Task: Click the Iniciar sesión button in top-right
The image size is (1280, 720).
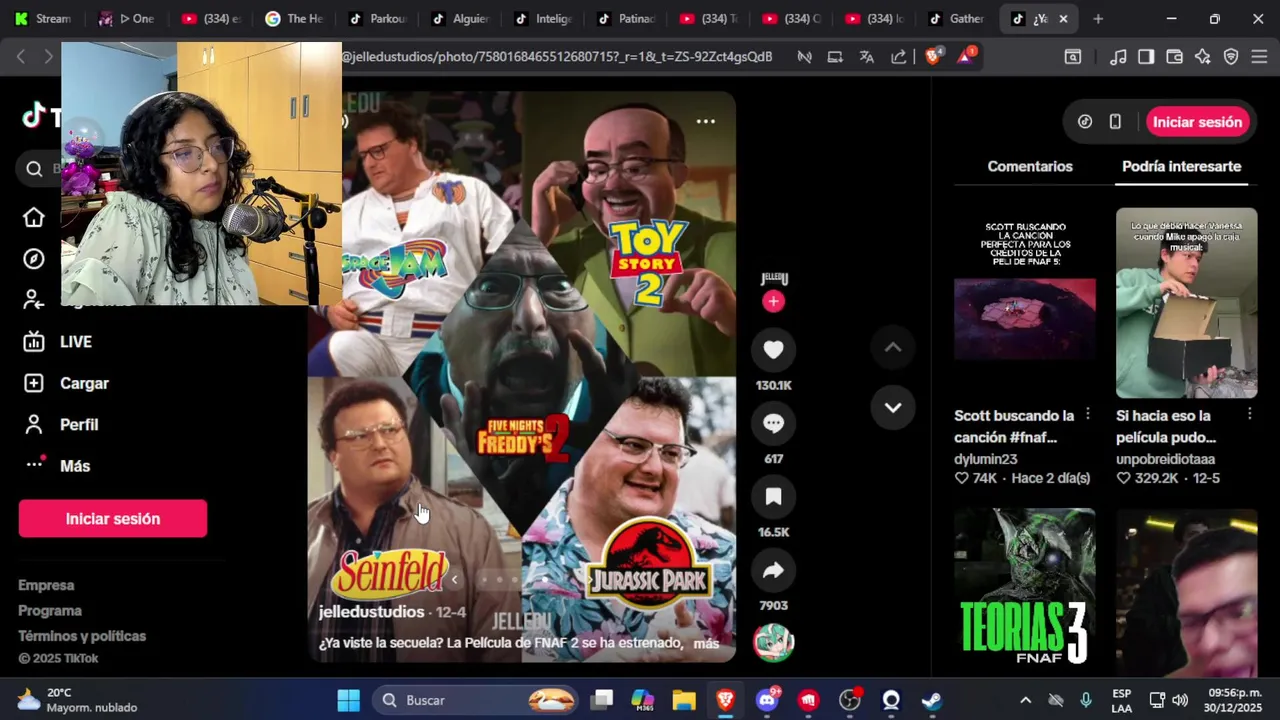Action: pyautogui.click(x=1197, y=122)
